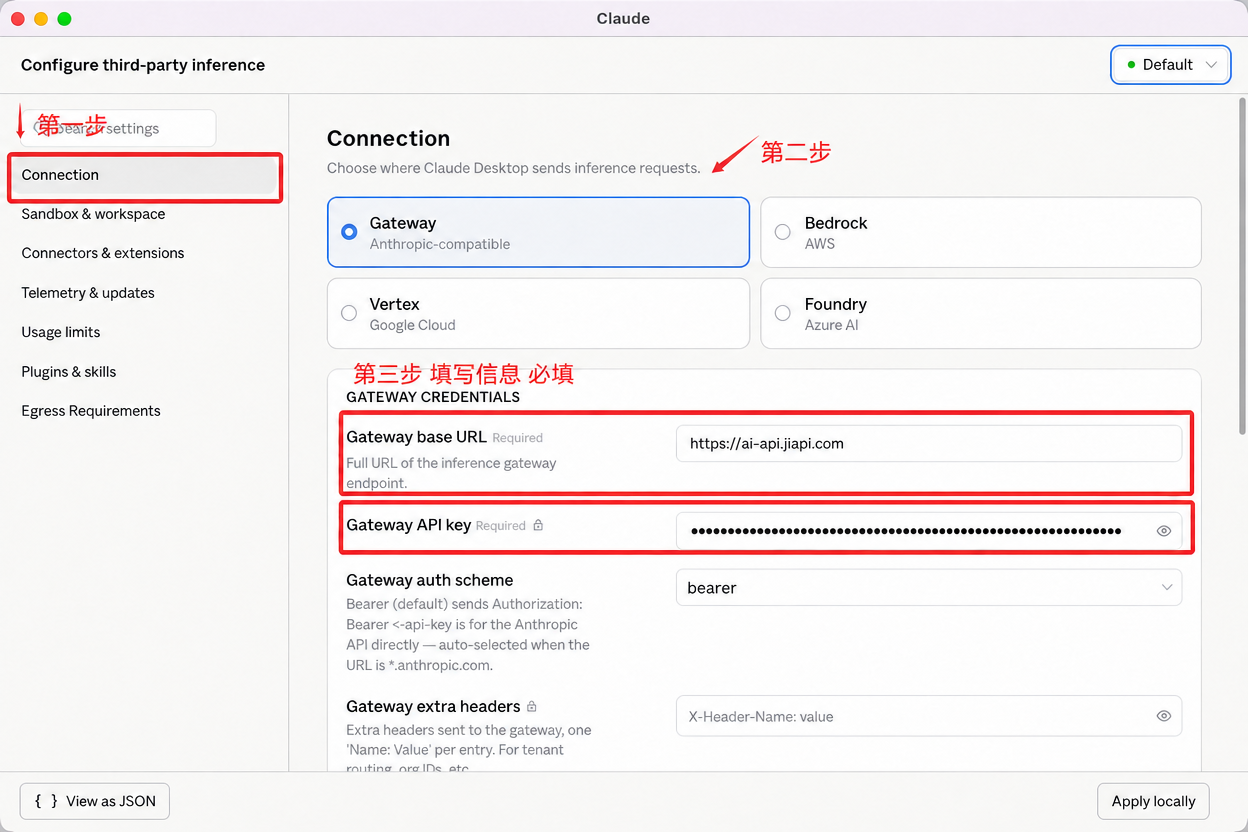Image resolution: width=1248 pixels, height=832 pixels.
Task: Open Egress Requirements section
Action: 91,411
